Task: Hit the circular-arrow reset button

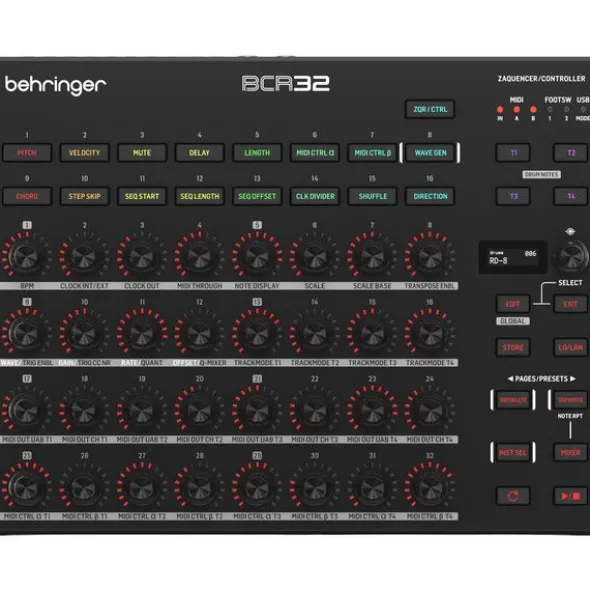Action: coord(513,496)
